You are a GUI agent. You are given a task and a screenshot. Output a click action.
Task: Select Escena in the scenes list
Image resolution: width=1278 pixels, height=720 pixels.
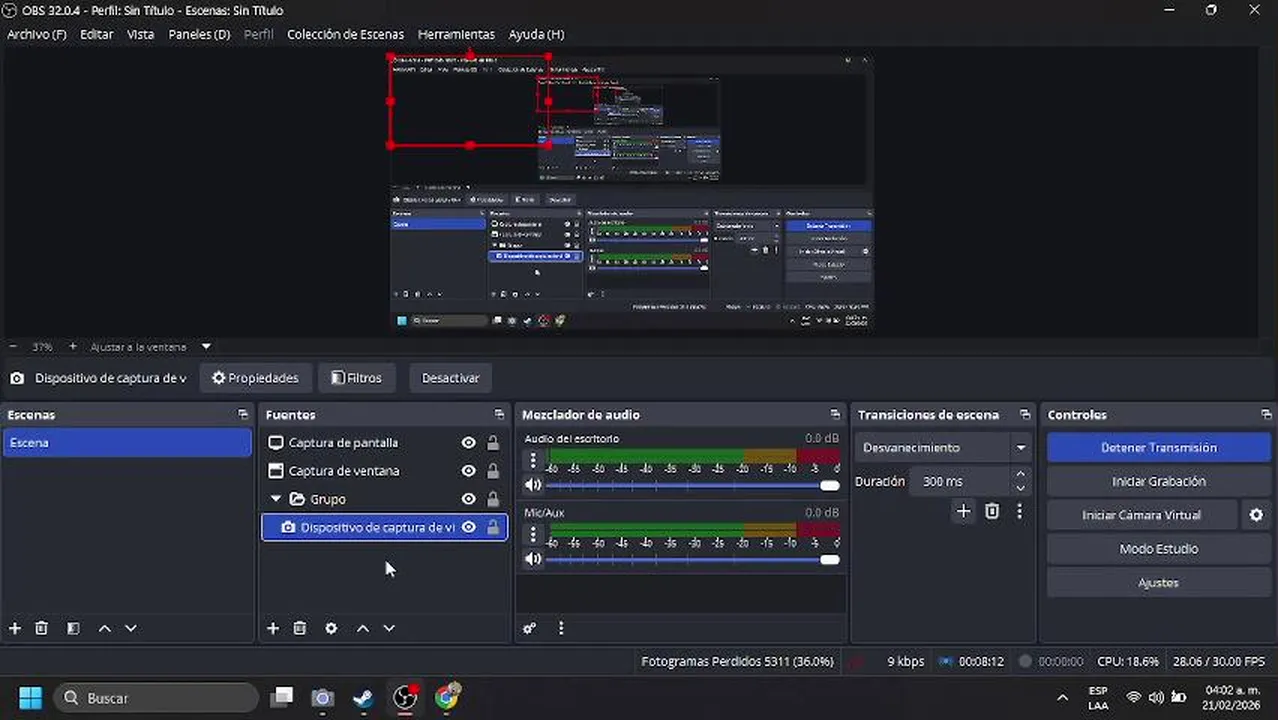point(127,443)
